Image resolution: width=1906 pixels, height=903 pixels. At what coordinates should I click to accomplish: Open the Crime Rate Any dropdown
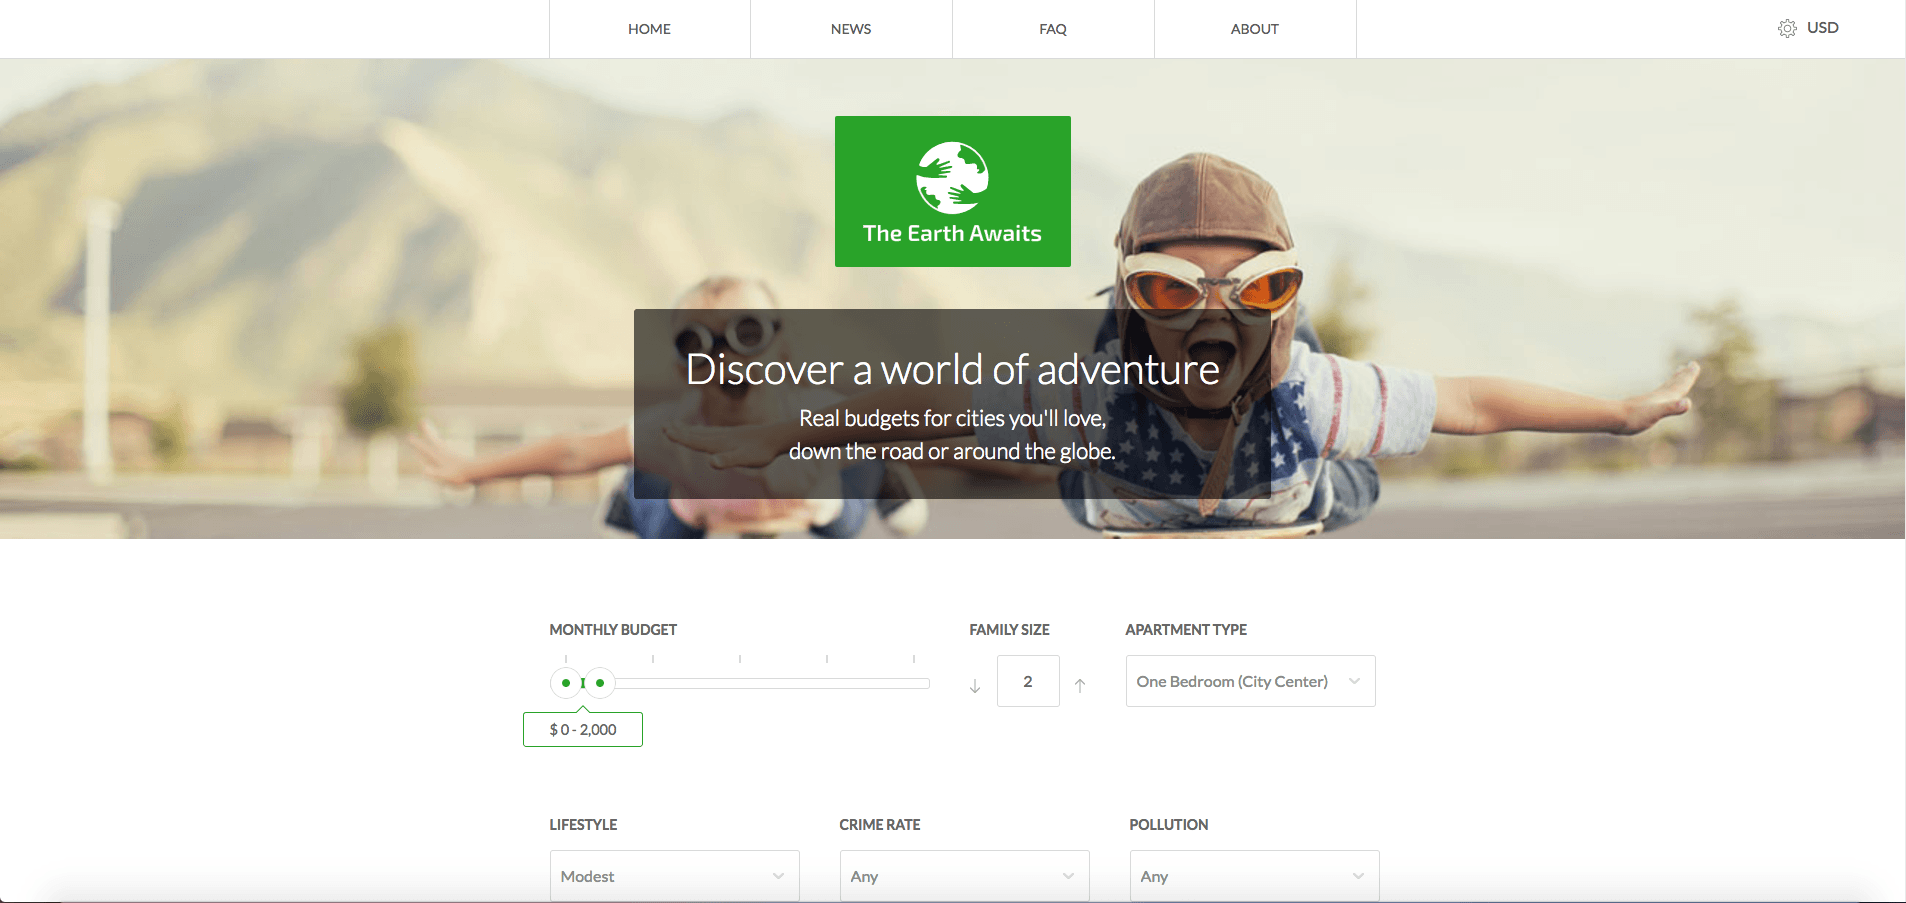tap(950, 876)
